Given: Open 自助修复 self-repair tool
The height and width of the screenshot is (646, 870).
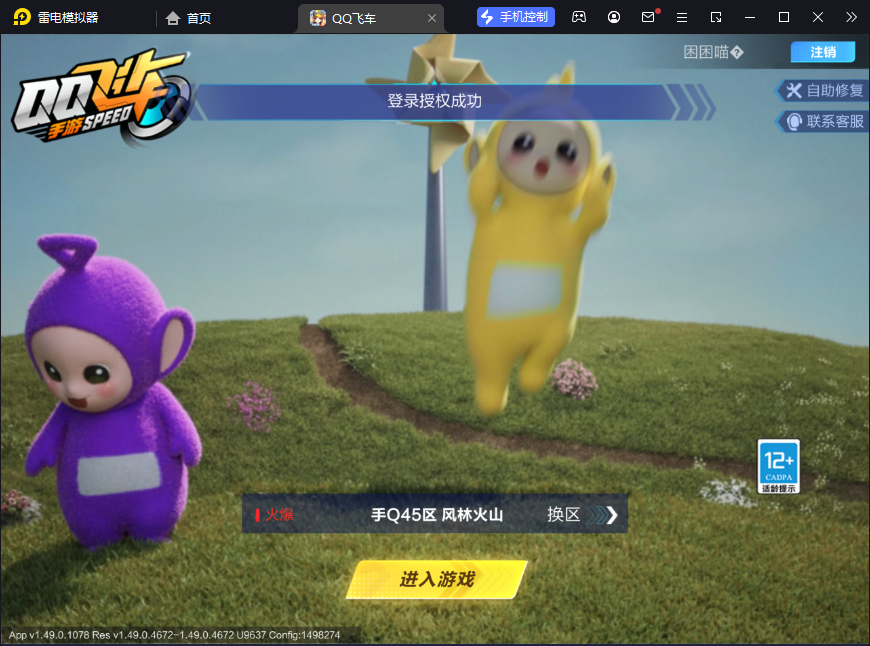Looking at the screenshot, I should tap(822, 90).
